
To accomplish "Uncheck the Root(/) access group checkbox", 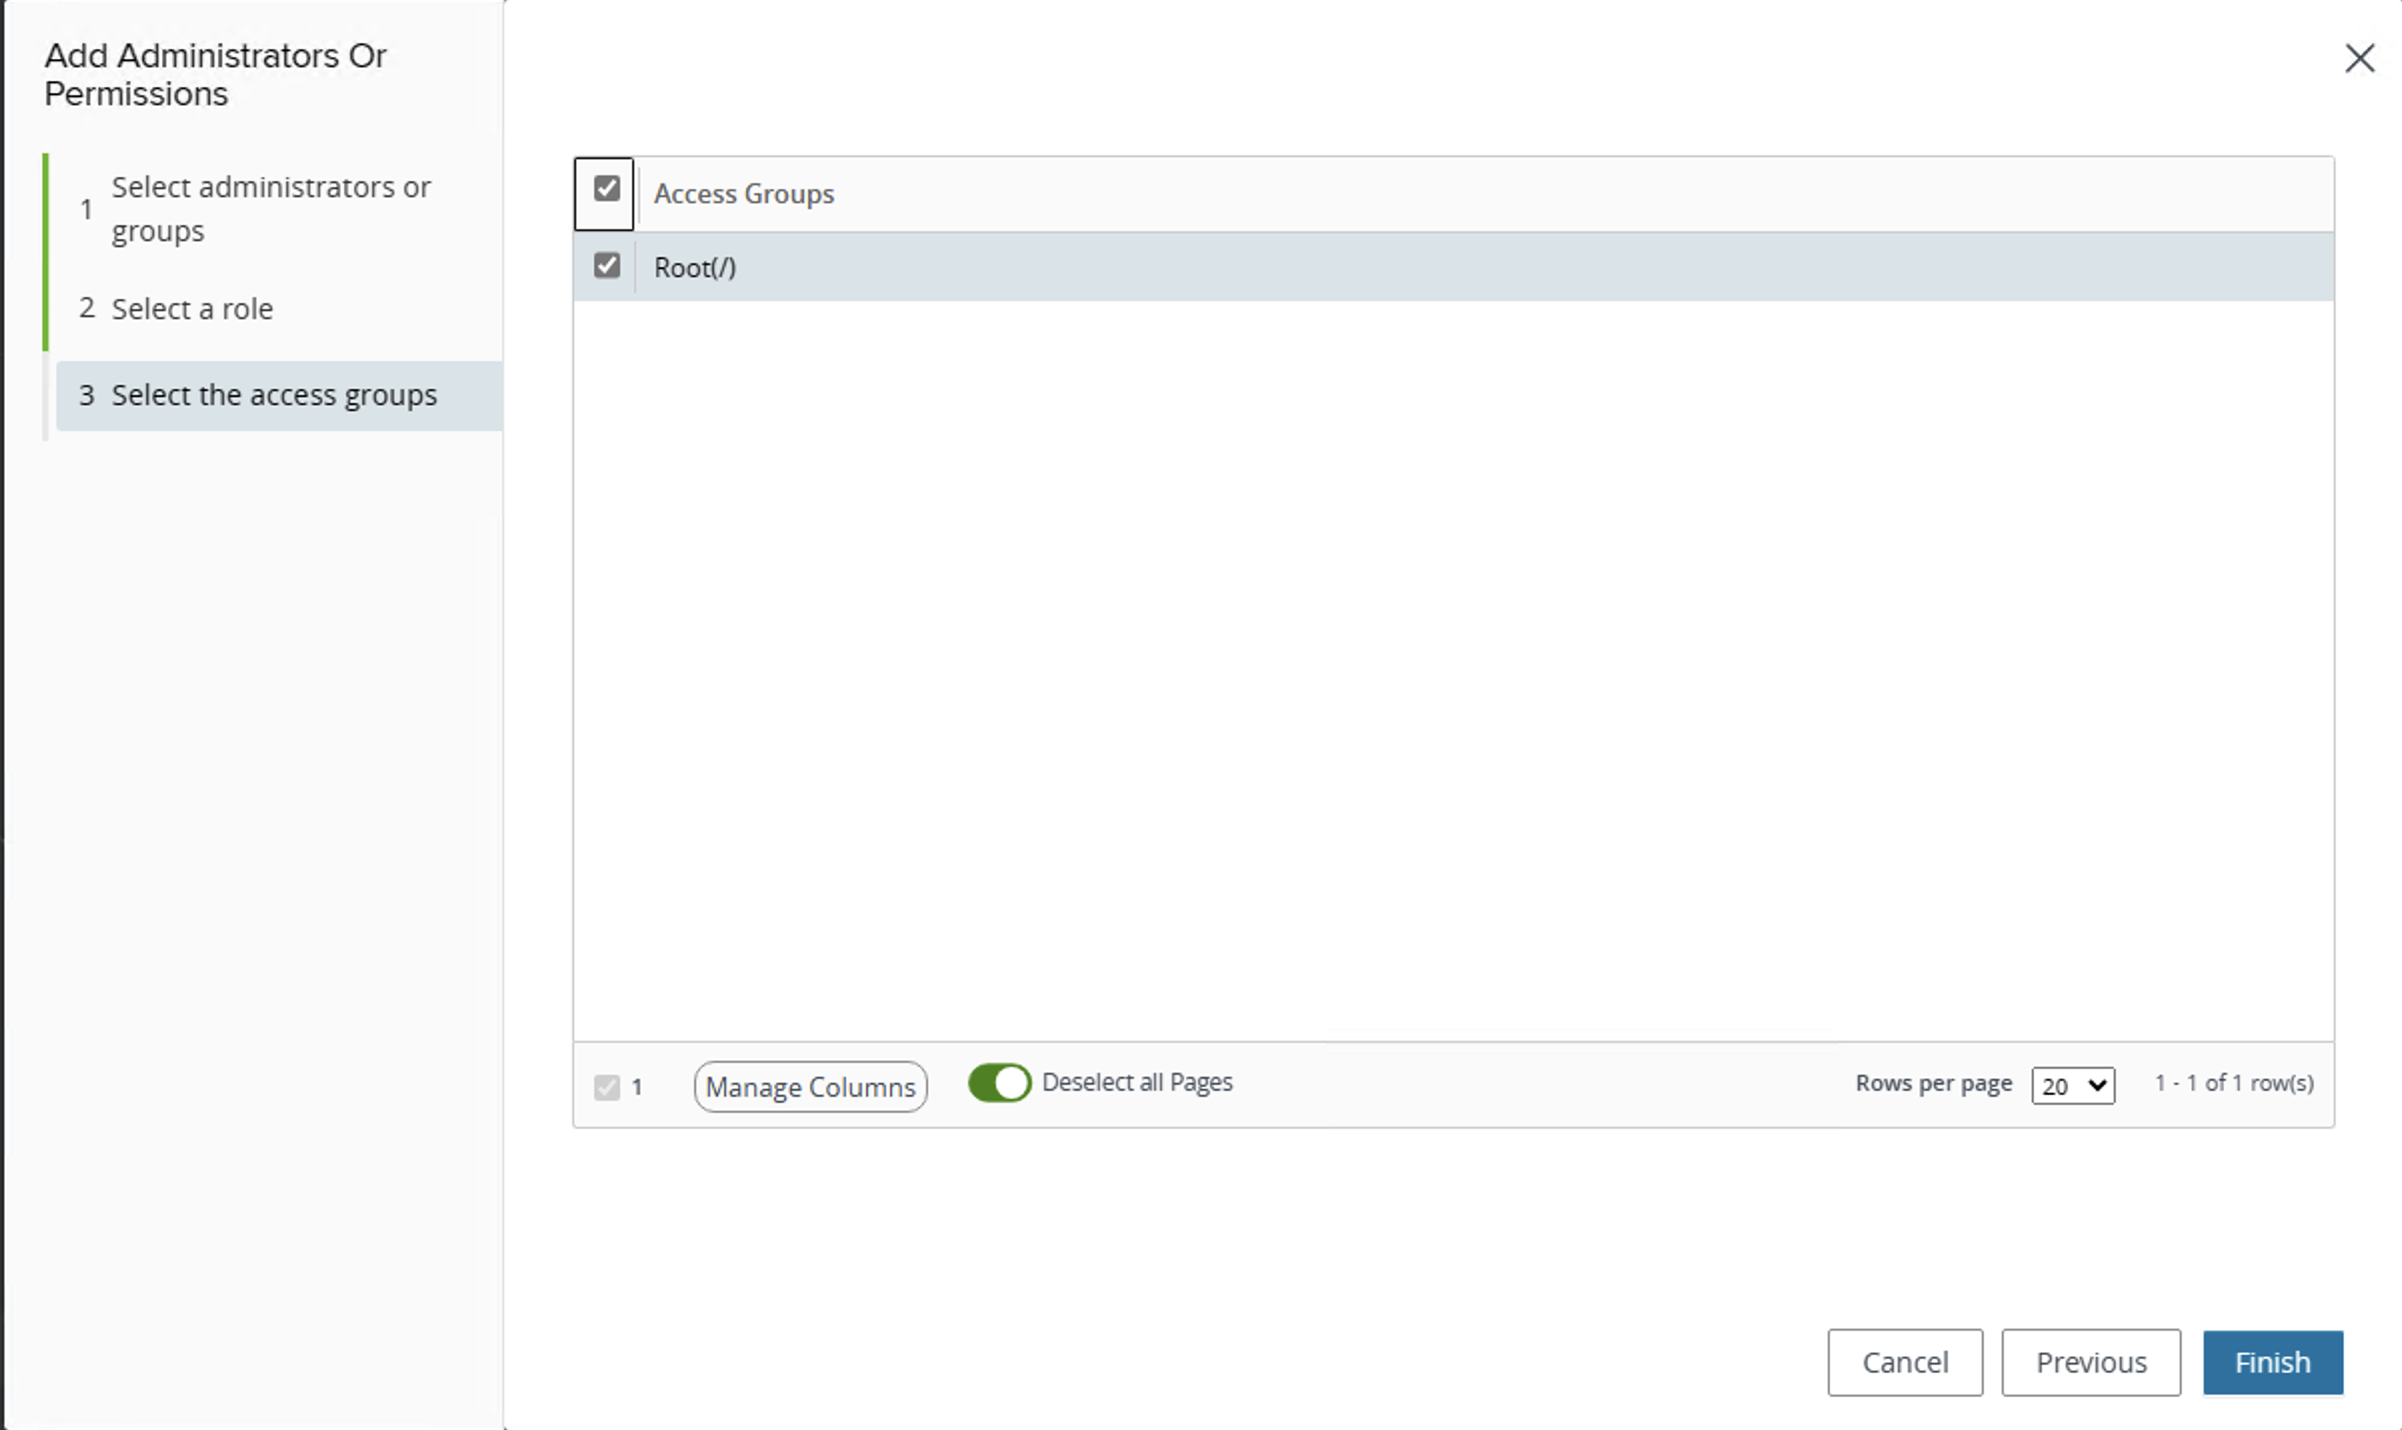I will (x=606, y=265).
